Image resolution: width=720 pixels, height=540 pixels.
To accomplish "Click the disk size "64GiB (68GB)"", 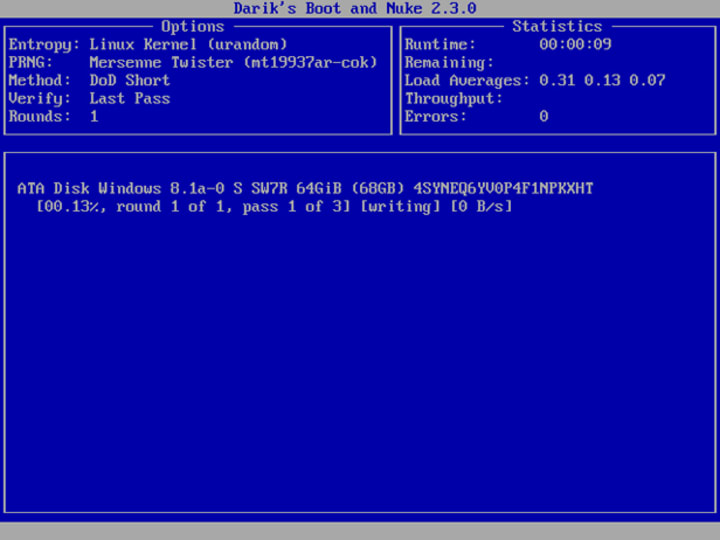I will tap(350, 189).
